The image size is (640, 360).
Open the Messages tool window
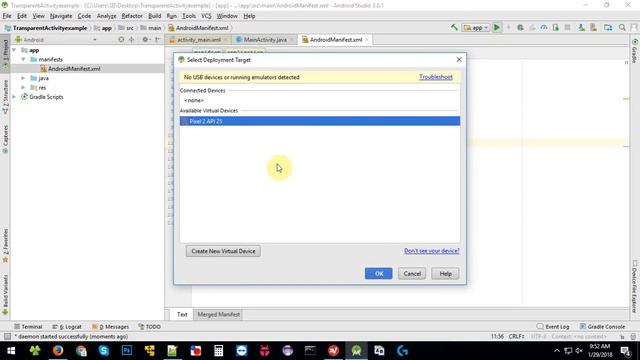pyautogui.click(x=110, y=327)
